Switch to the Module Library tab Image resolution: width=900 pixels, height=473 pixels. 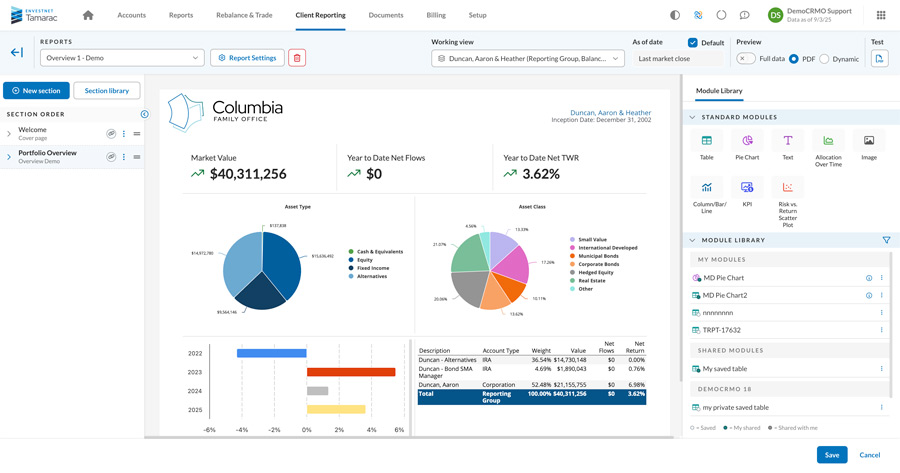point(719,91)
